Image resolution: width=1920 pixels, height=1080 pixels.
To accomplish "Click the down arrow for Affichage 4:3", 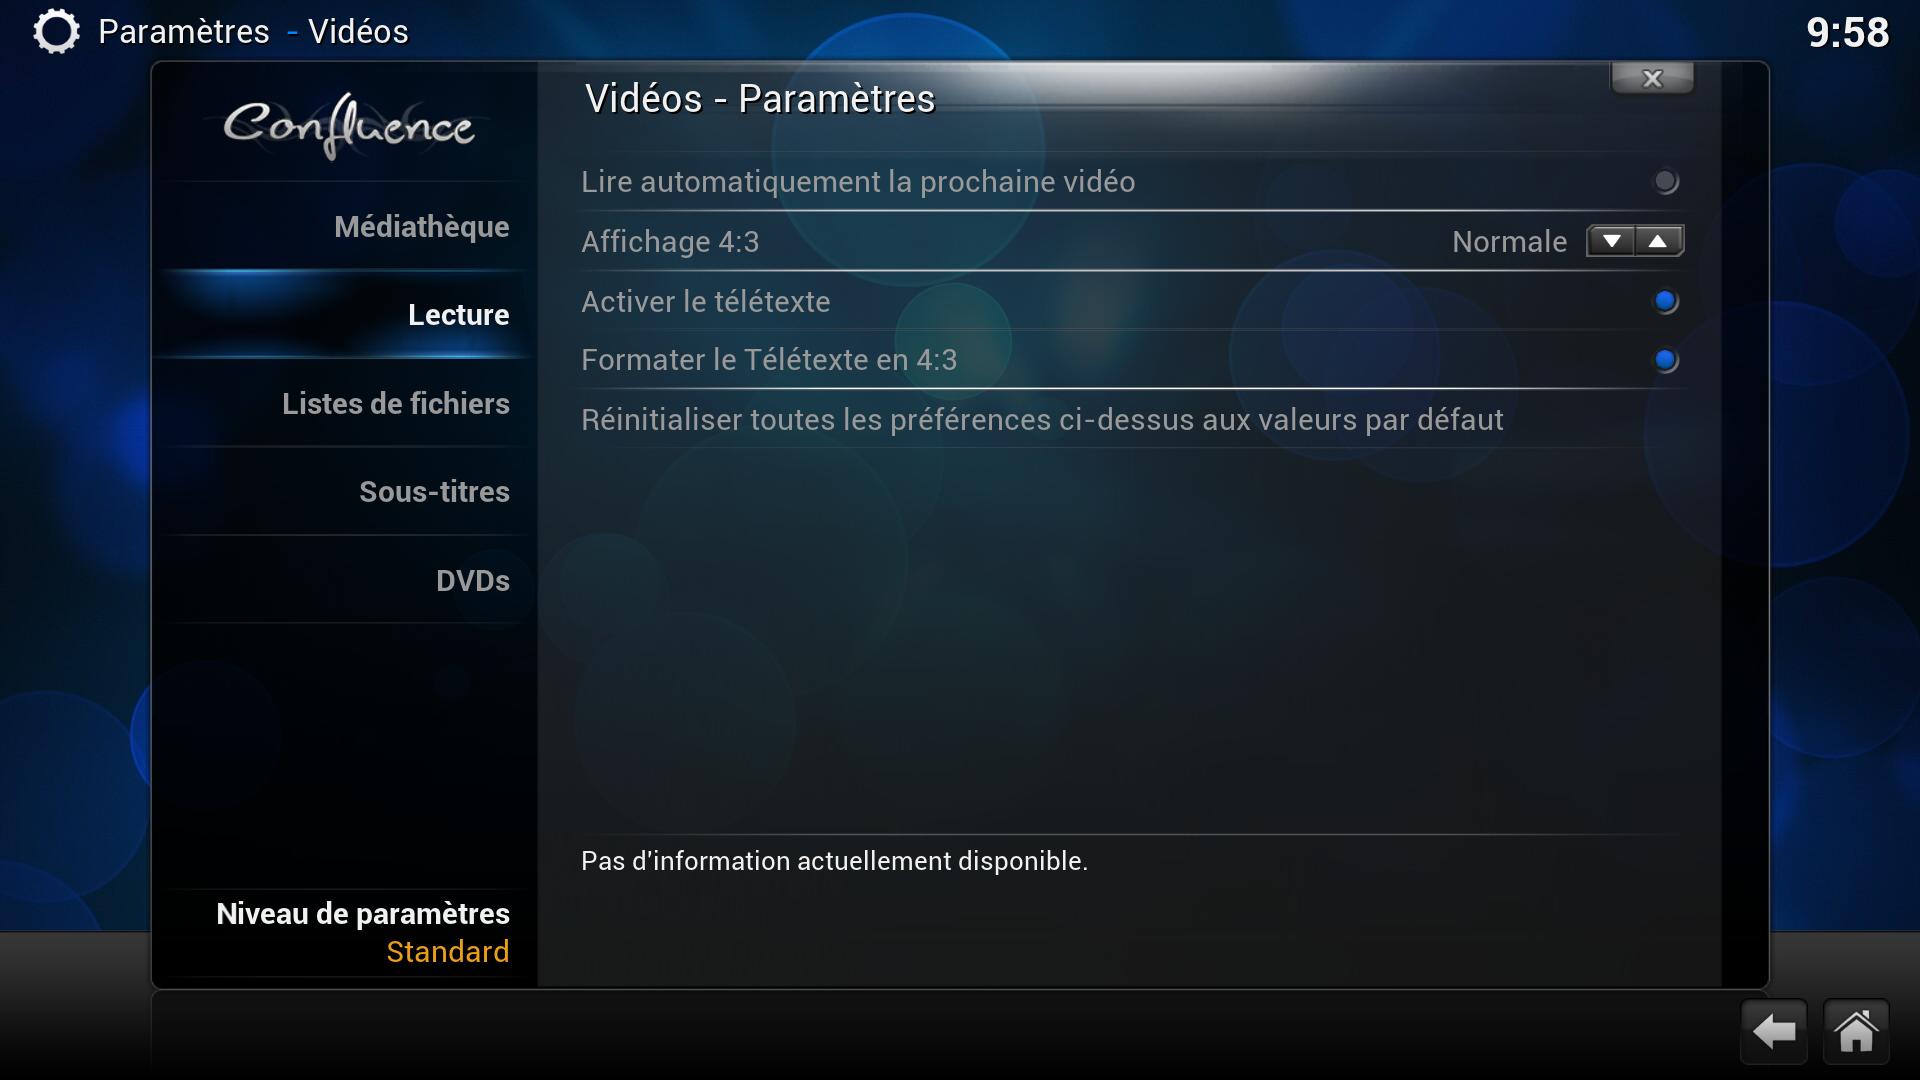I will pyautogui.click(x=1611, y=241).
